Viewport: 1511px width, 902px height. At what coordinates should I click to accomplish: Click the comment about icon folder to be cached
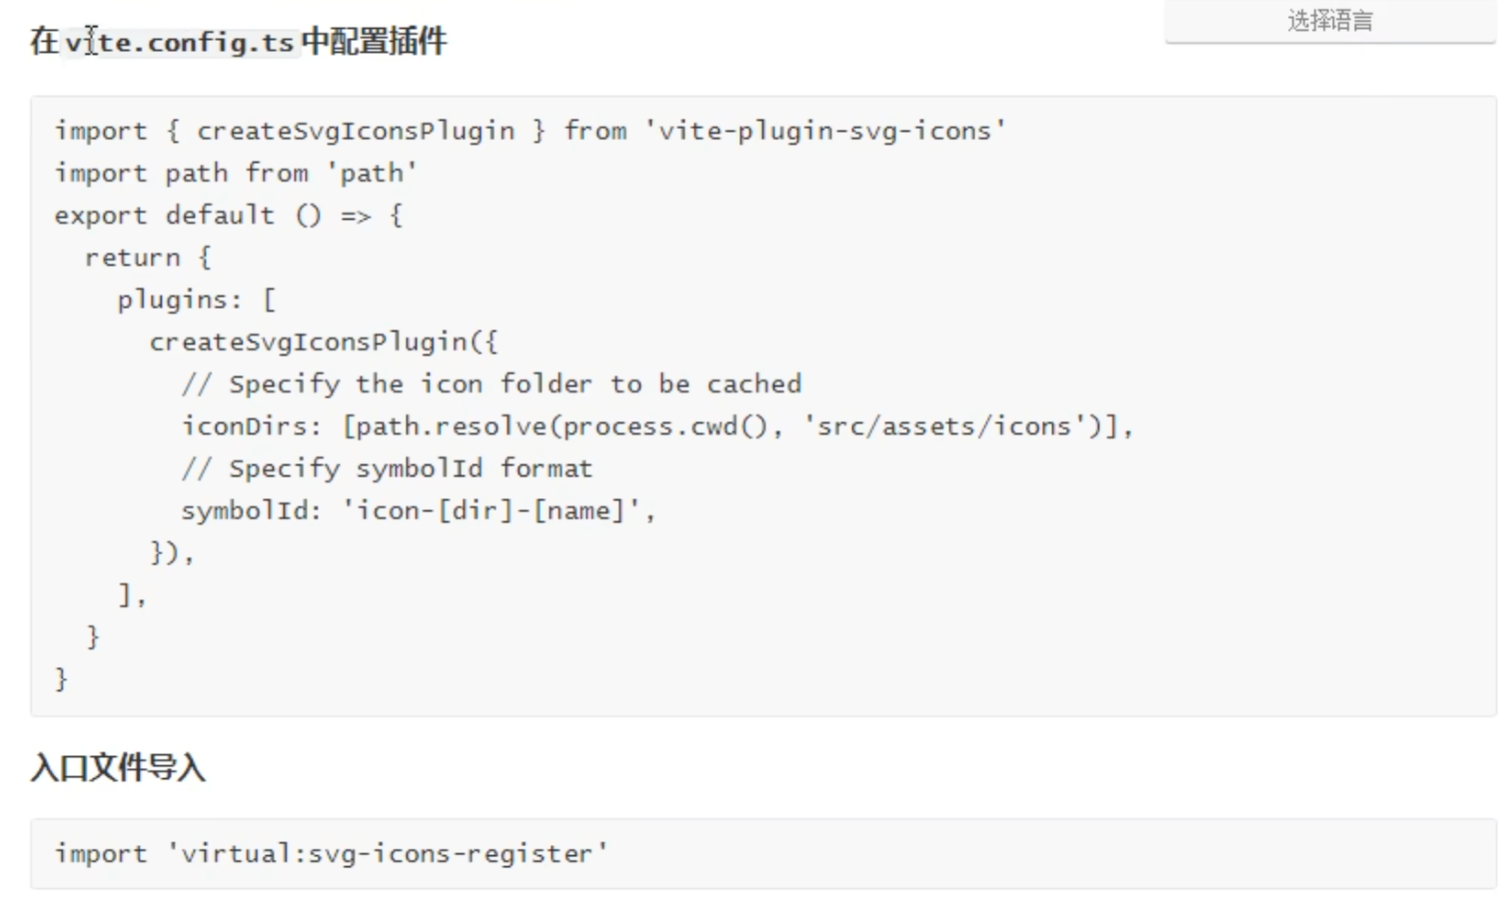pos(491,384)
